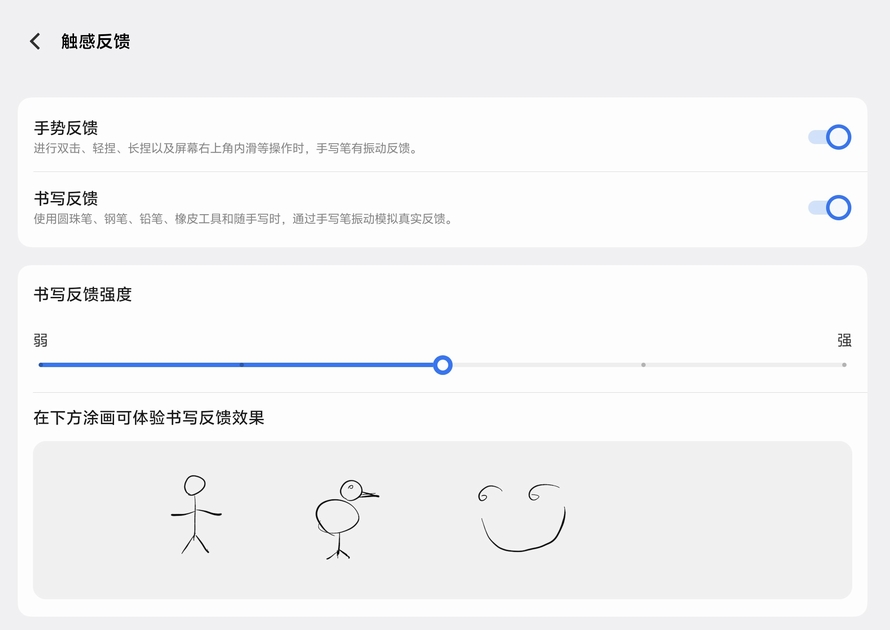
Task: Click the 书写反馈强度 heading
Action: (x=83, y=295)
